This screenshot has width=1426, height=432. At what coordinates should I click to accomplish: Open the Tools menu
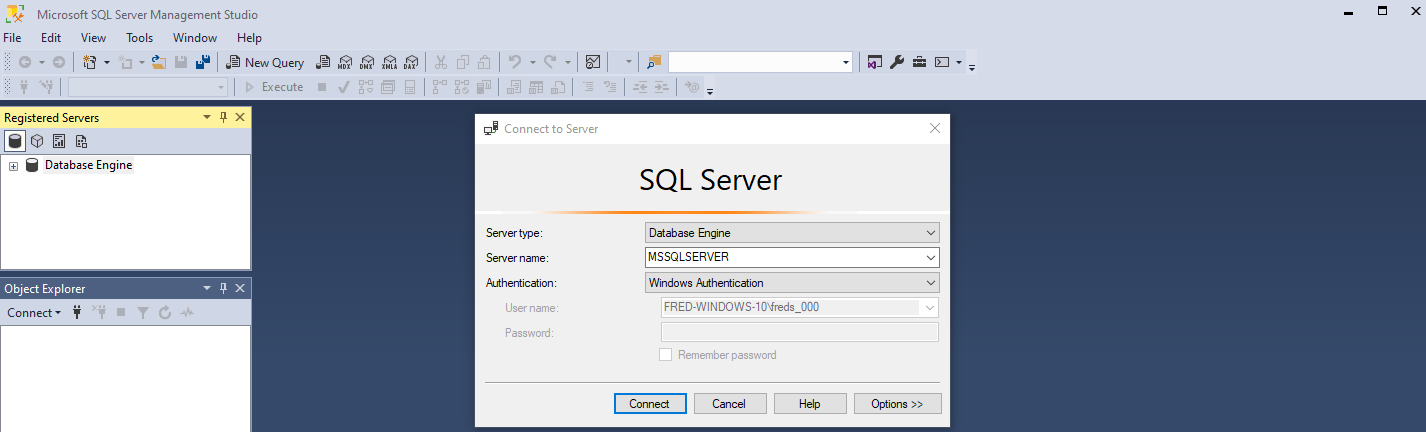139,38
